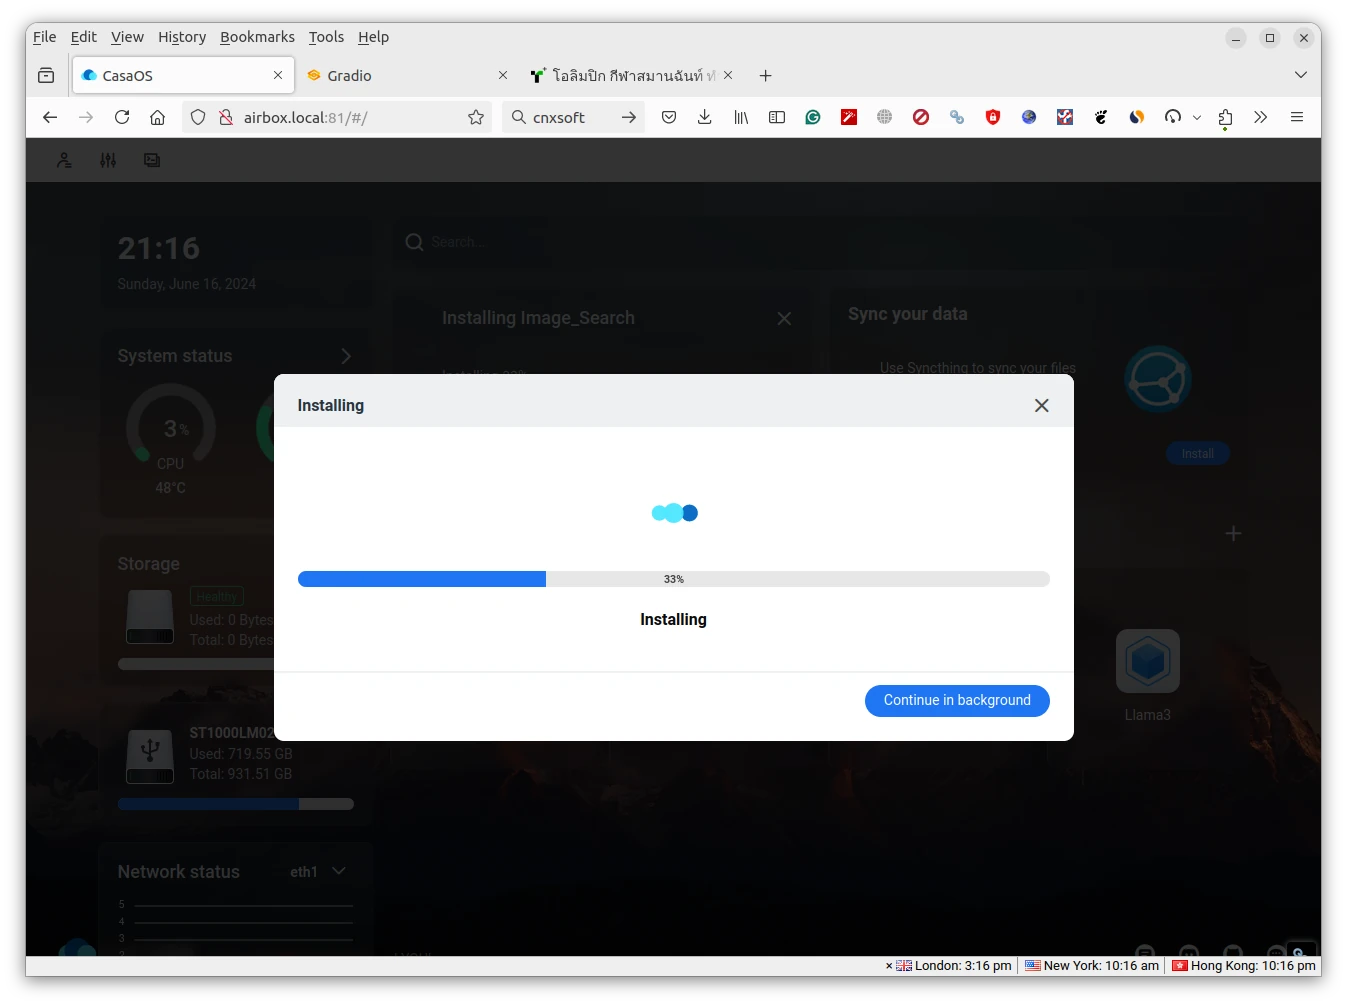
Task: Click the tracking protection shield icon
Action: pos(198,117)
